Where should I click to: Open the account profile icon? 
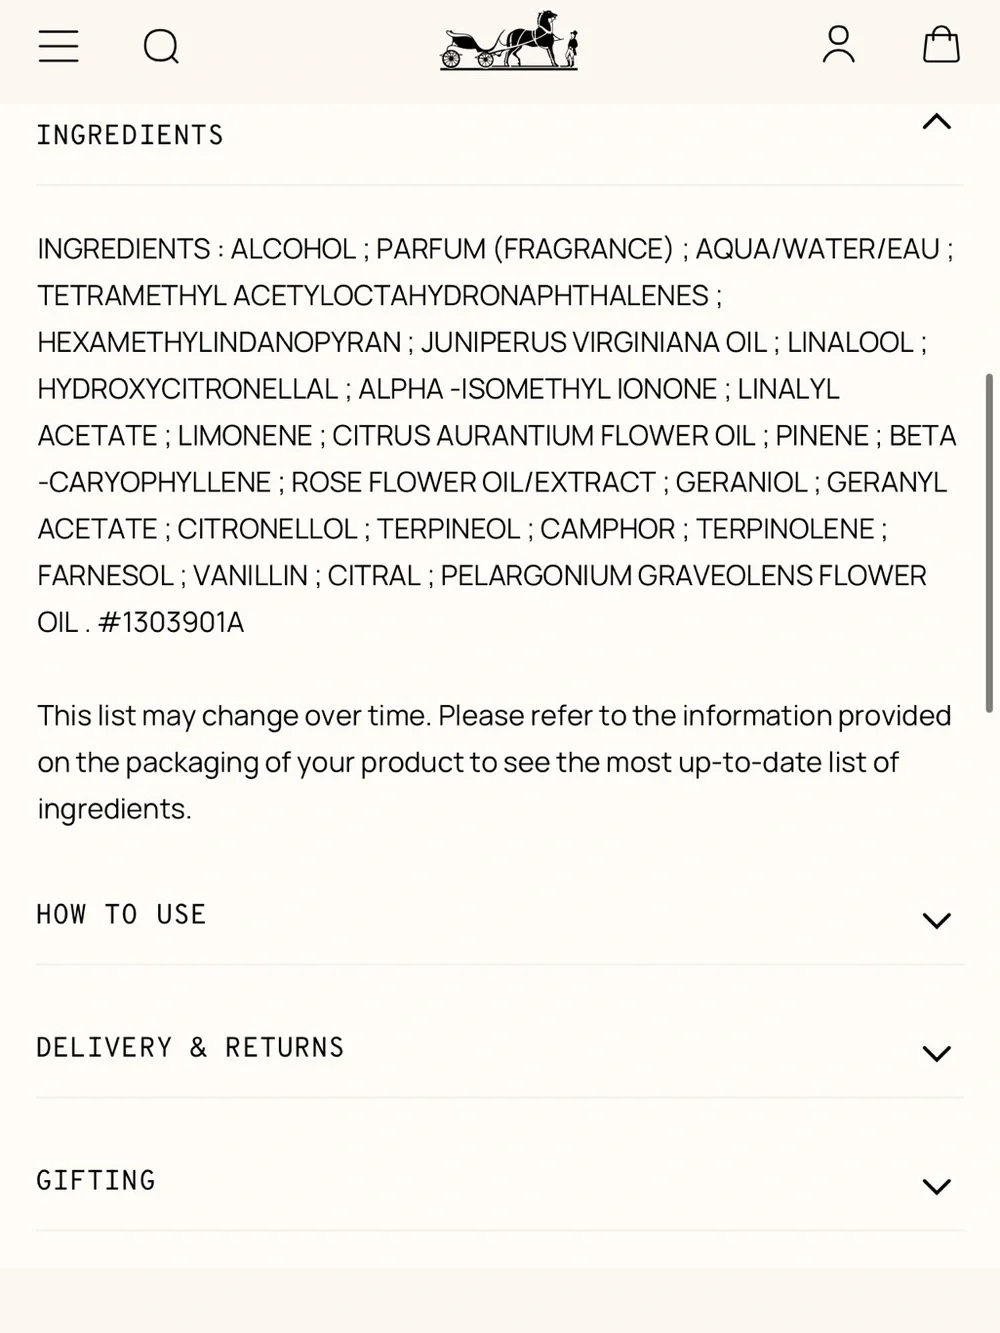838,45
